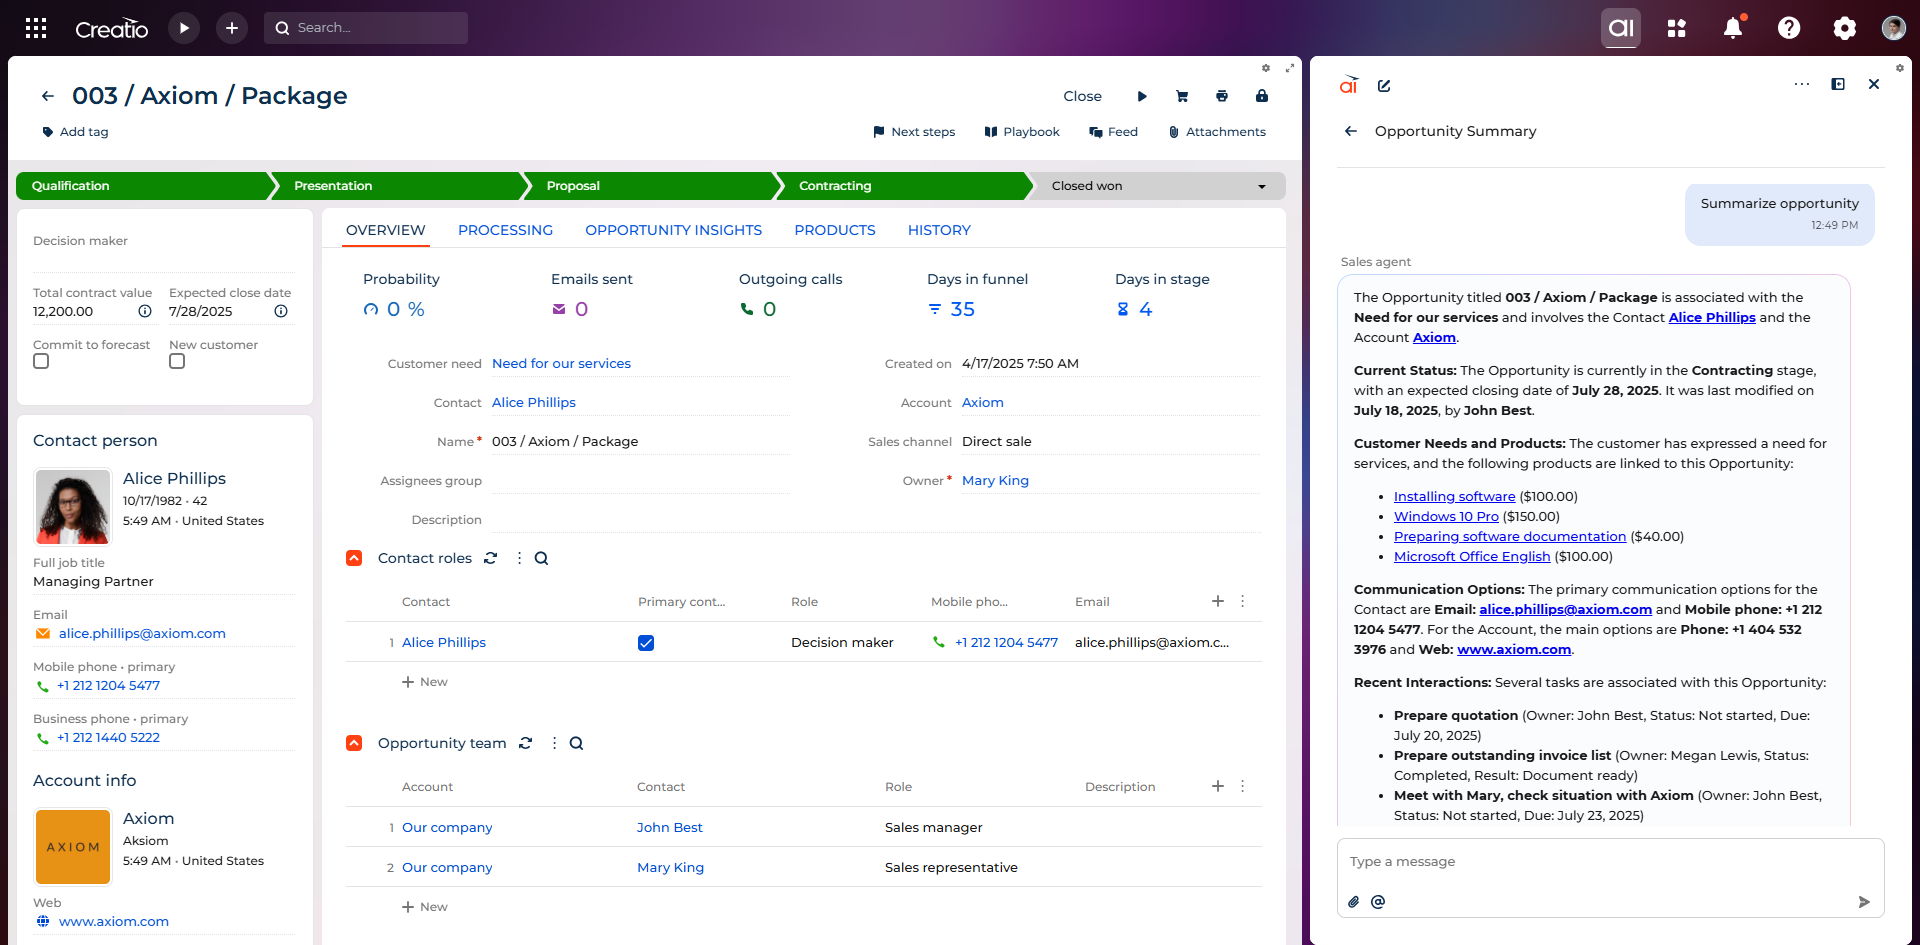Click the plus quick-add icon in top bar

(x=232, y=28)
